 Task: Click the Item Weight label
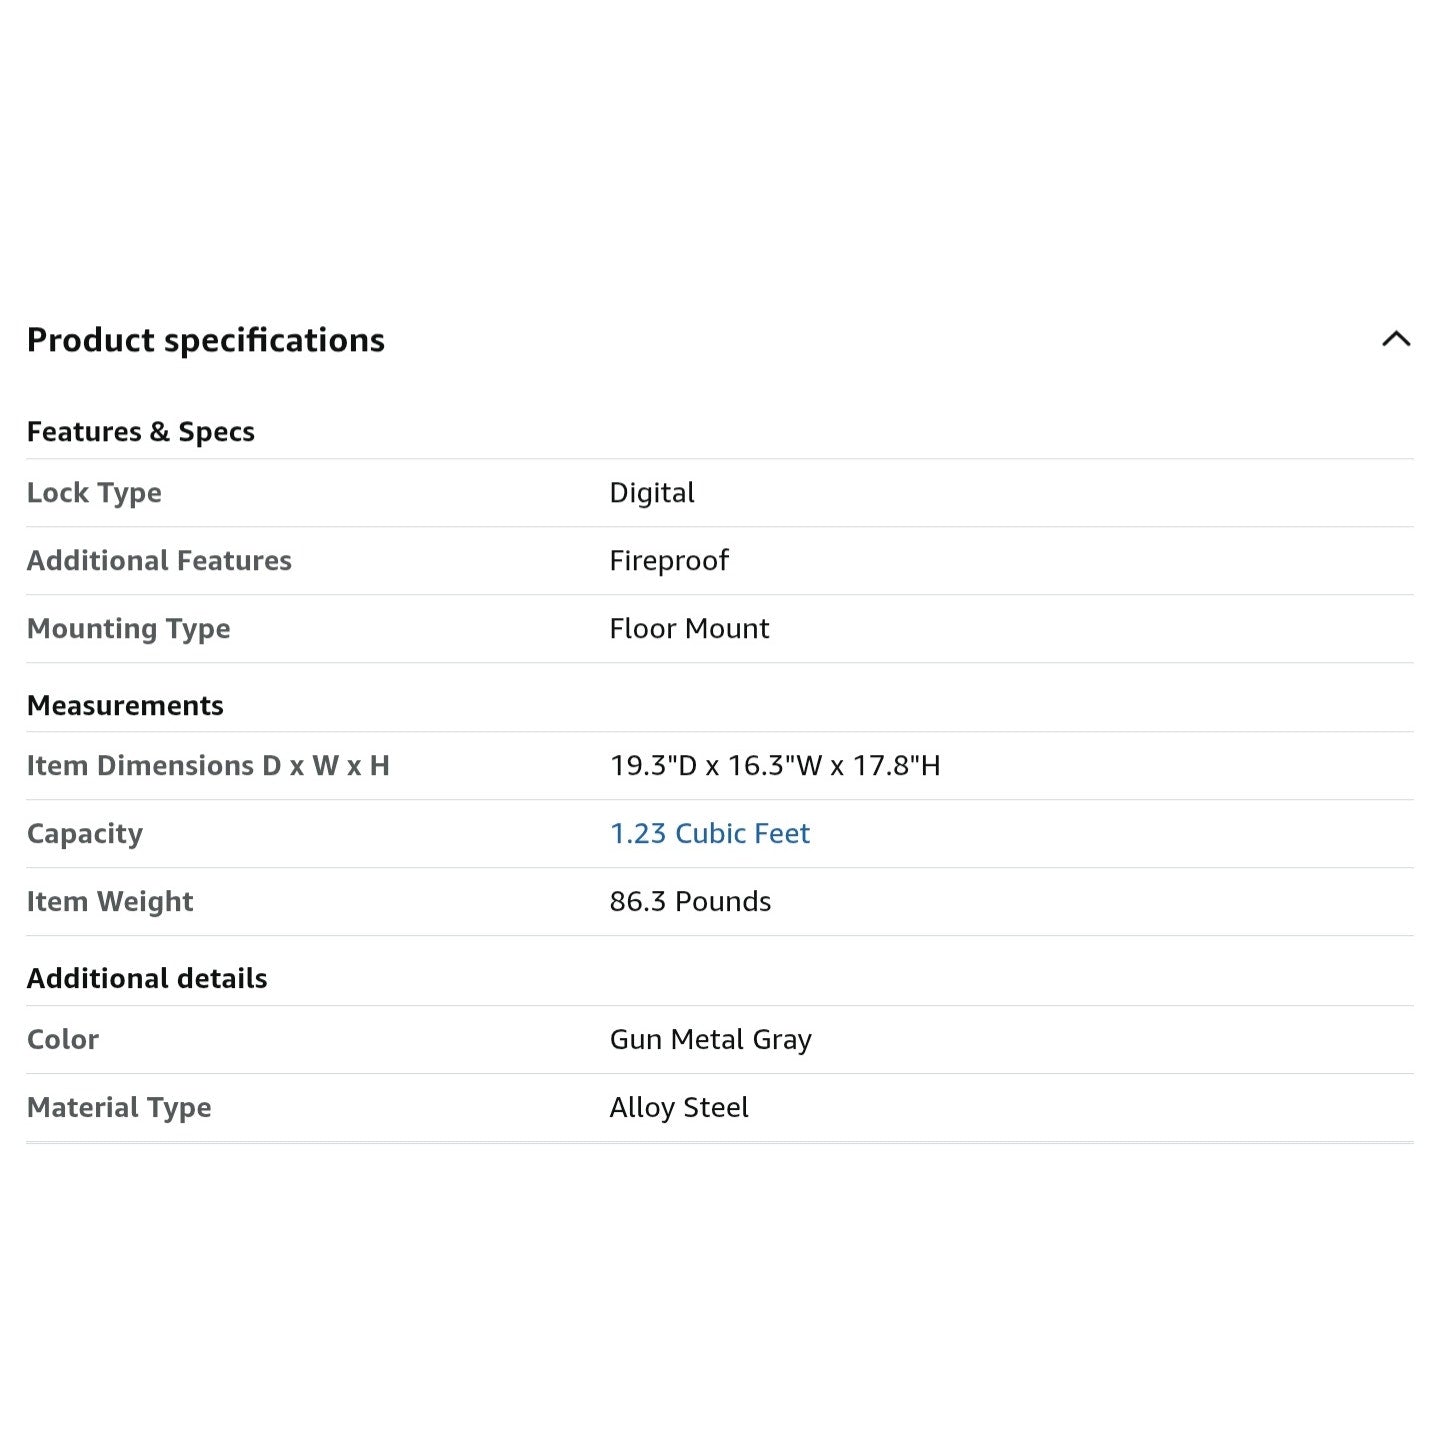tap(110, 902)
